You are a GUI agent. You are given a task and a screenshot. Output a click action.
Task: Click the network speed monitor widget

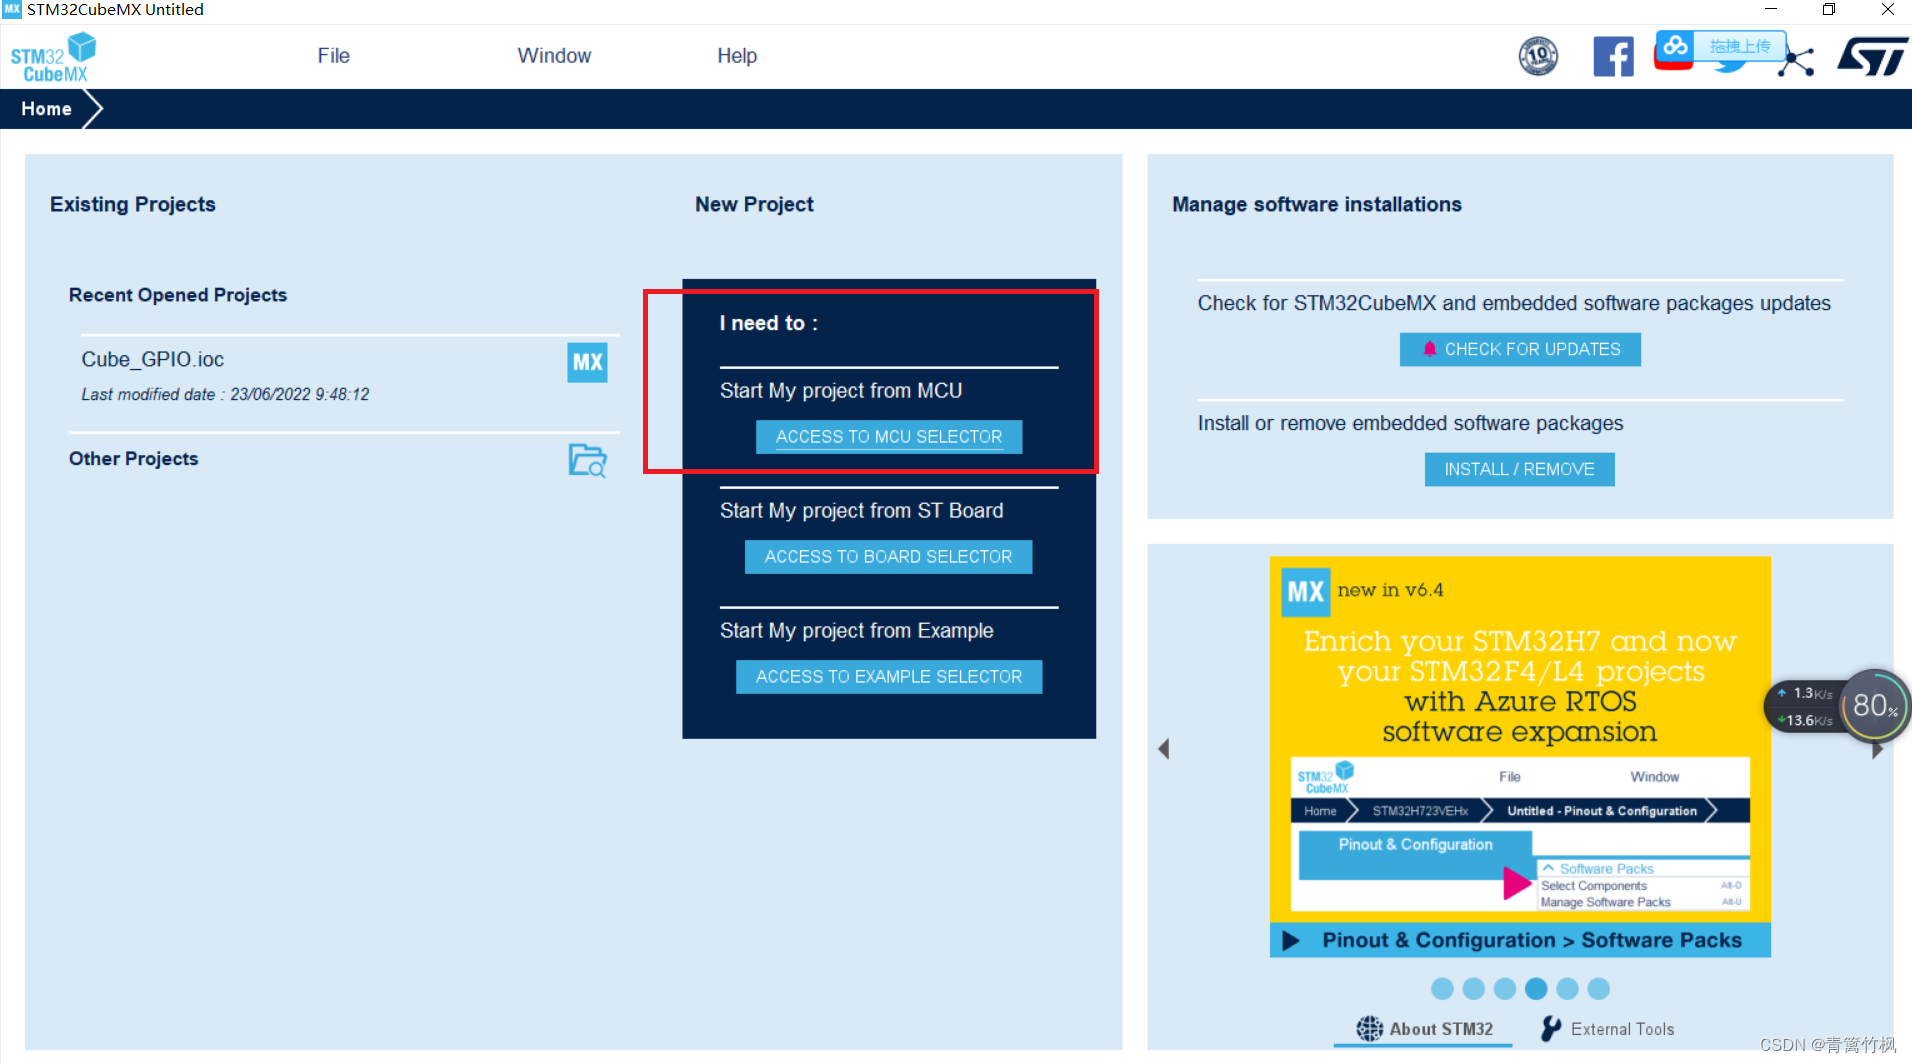(x=1806, y=707)
